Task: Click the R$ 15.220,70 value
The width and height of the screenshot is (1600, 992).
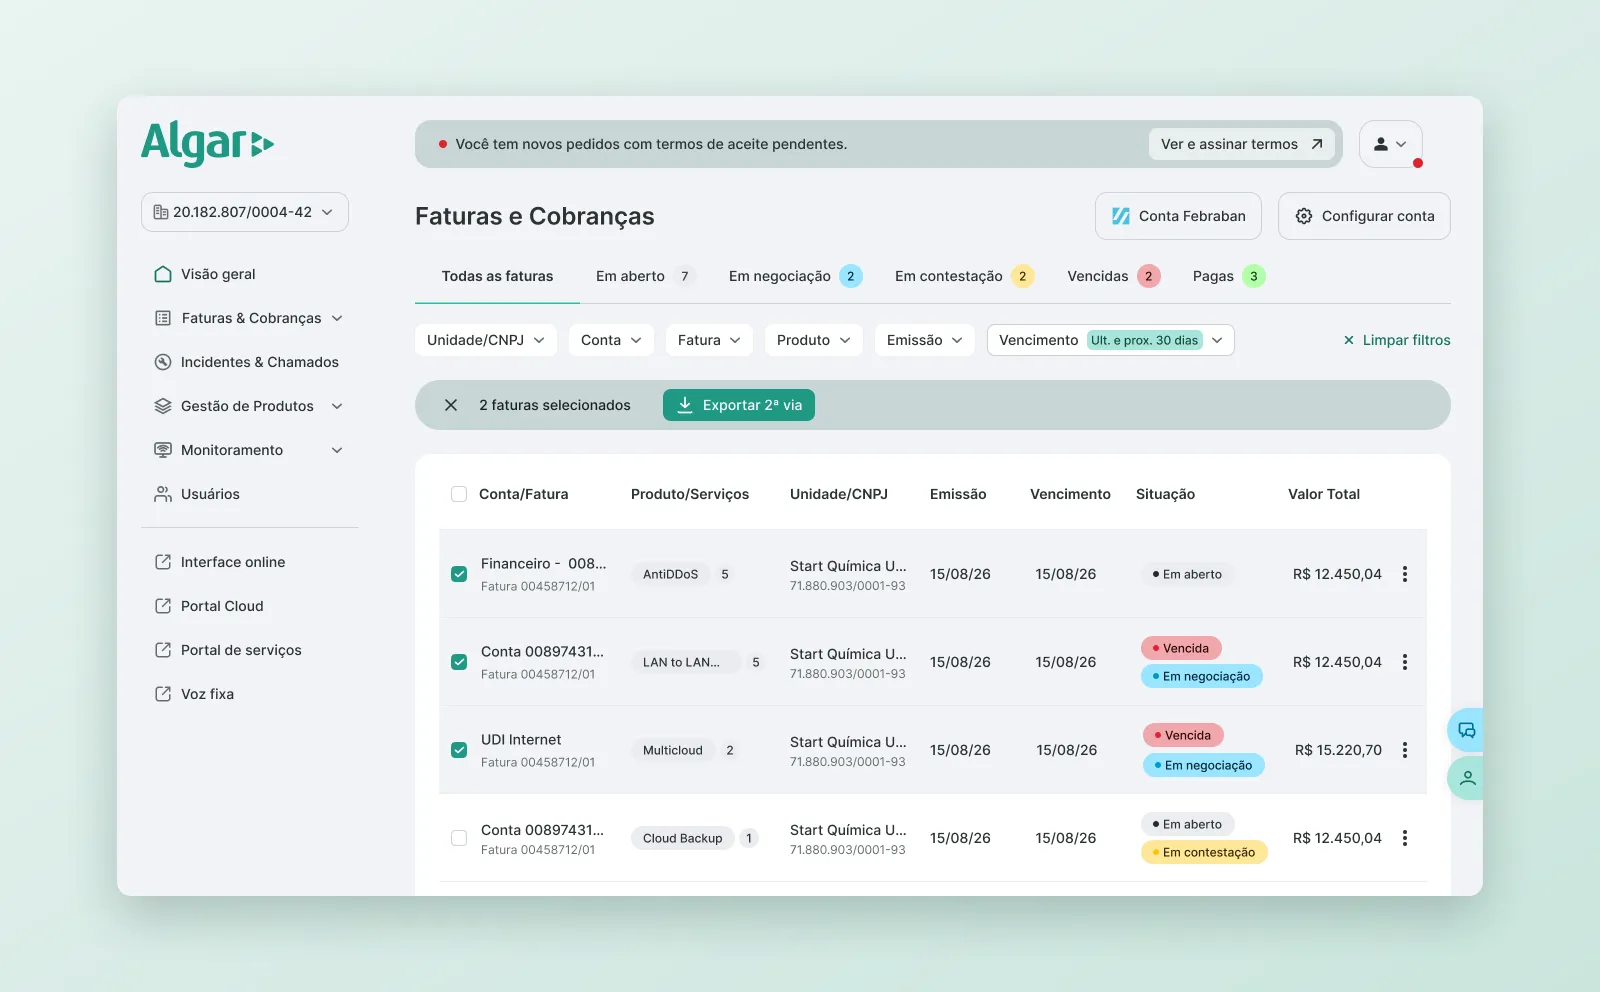Action: [x=1338, y=750]
